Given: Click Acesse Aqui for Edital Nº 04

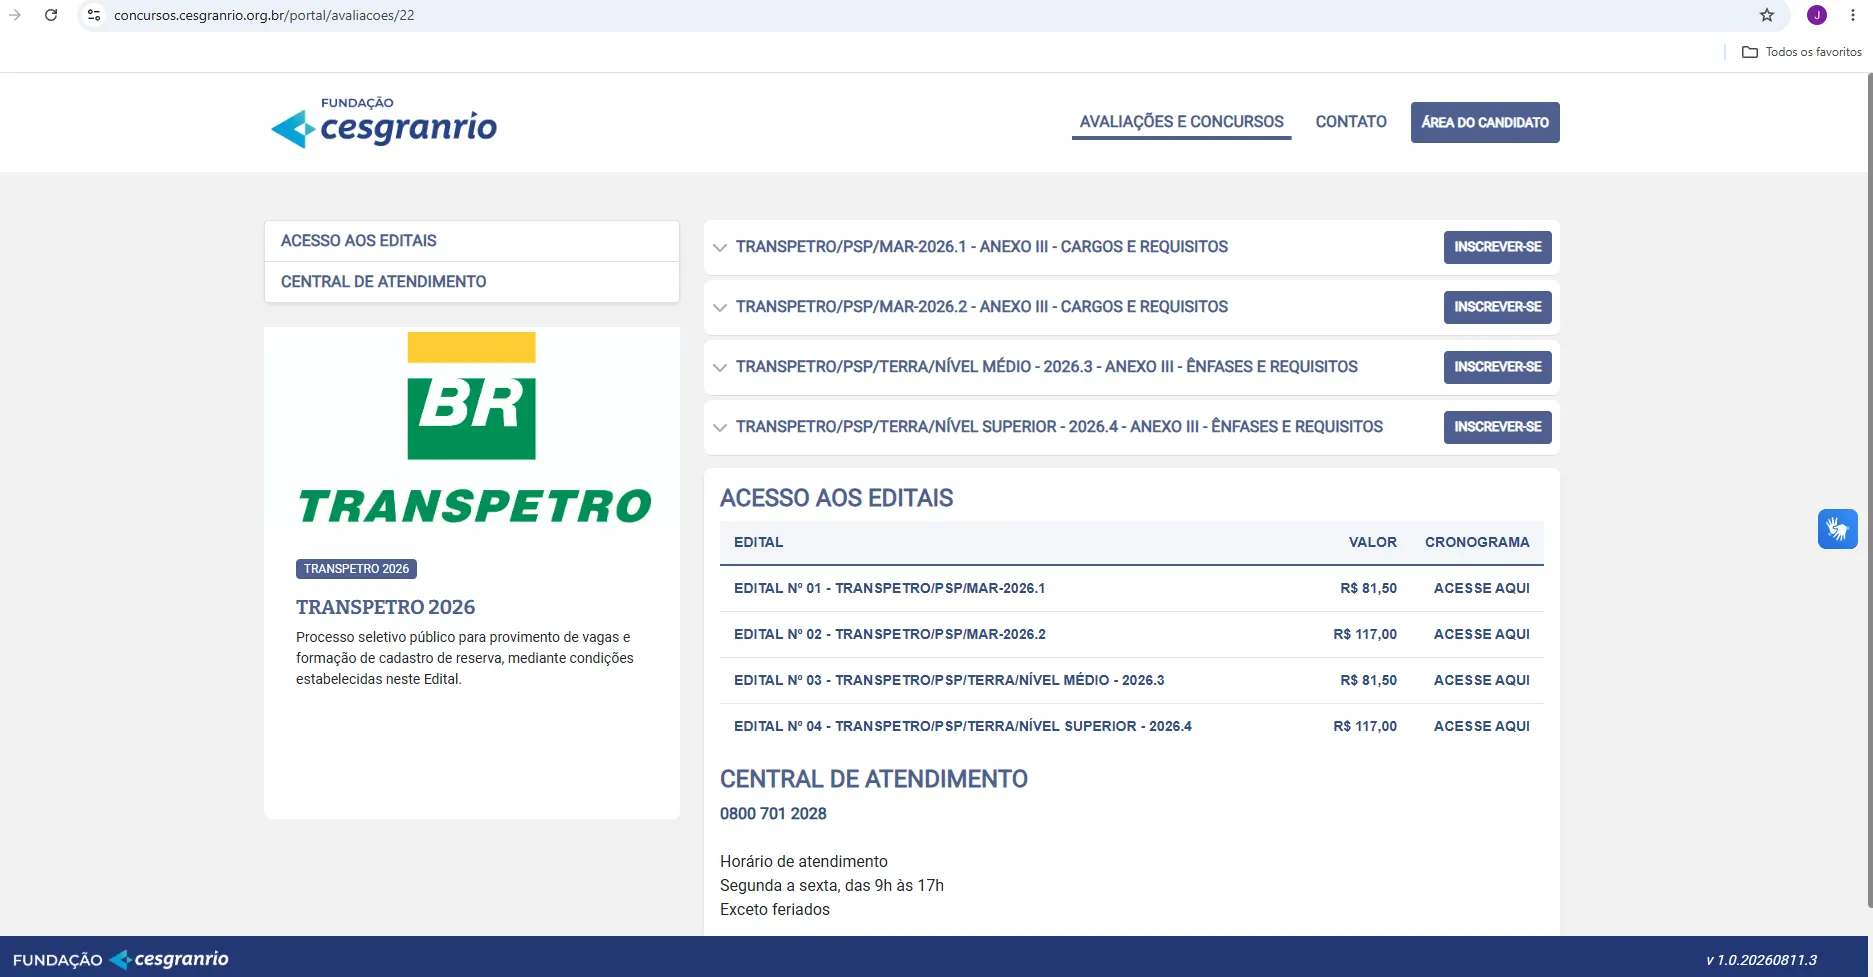Looking at the screenshot, I should (x=1482, y=726).
